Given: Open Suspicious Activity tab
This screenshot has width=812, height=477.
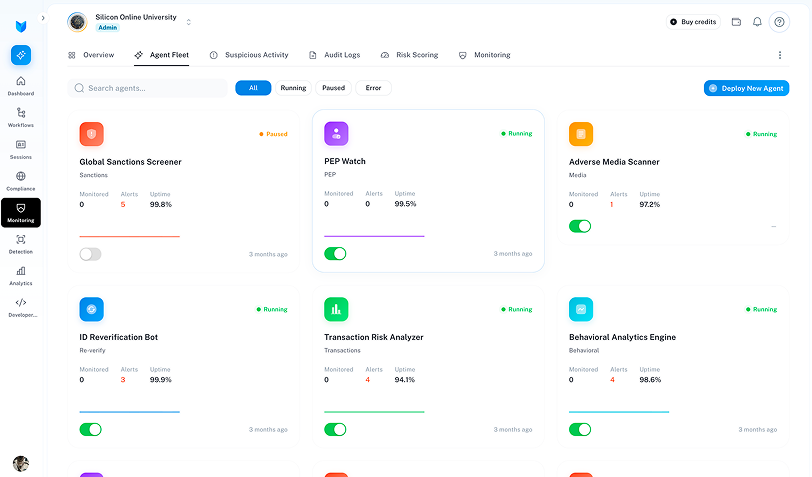Looking at the screenshot, I should point(249,55).
